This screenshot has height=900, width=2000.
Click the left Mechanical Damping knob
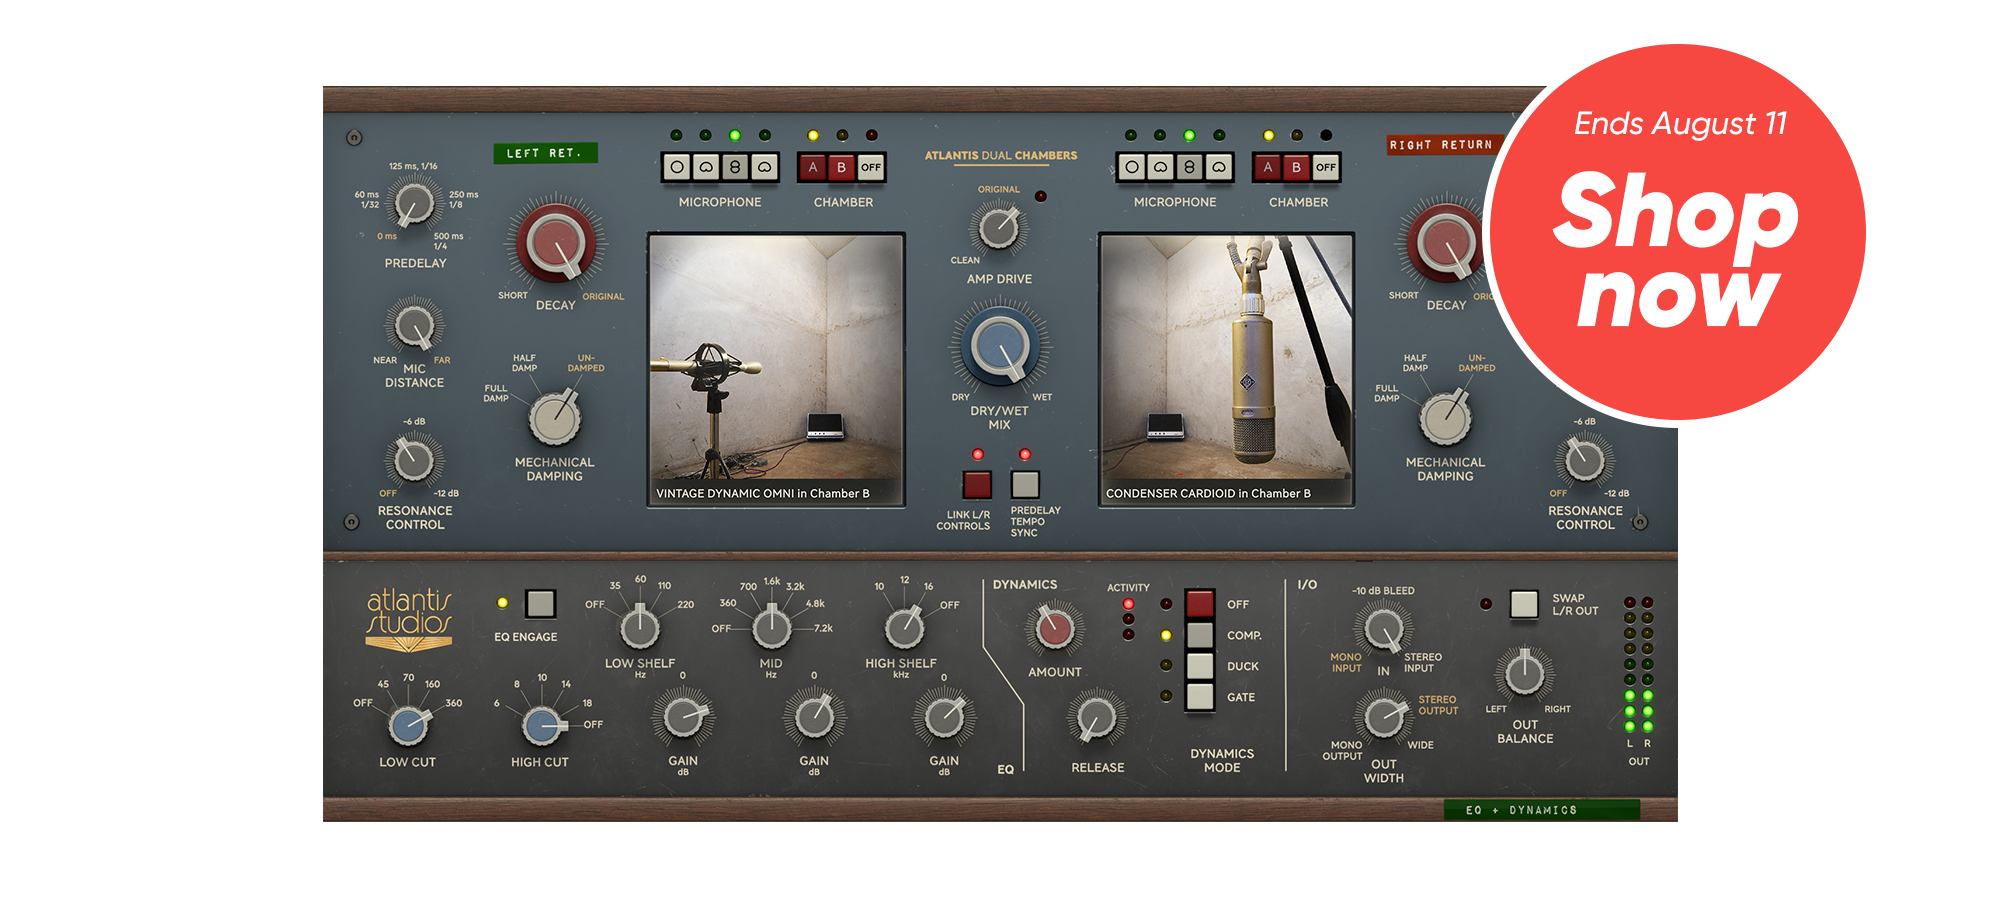554,418
